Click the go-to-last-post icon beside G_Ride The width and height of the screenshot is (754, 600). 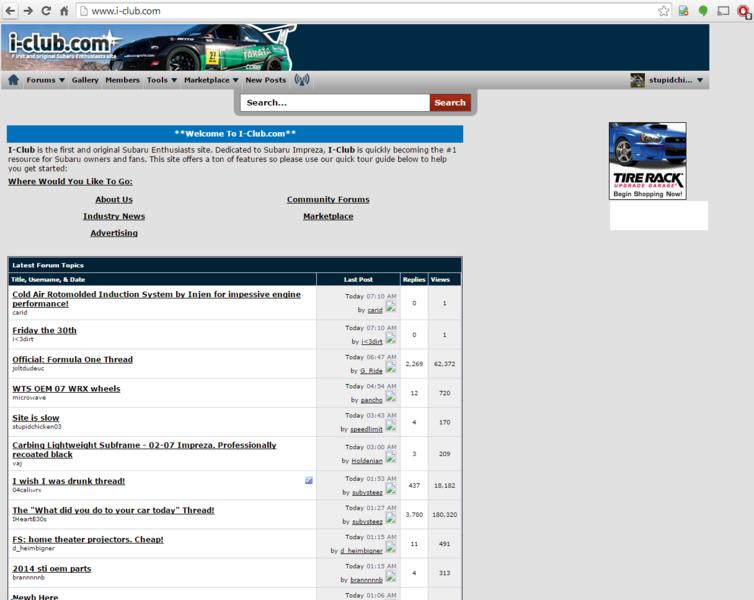[391, 369]
